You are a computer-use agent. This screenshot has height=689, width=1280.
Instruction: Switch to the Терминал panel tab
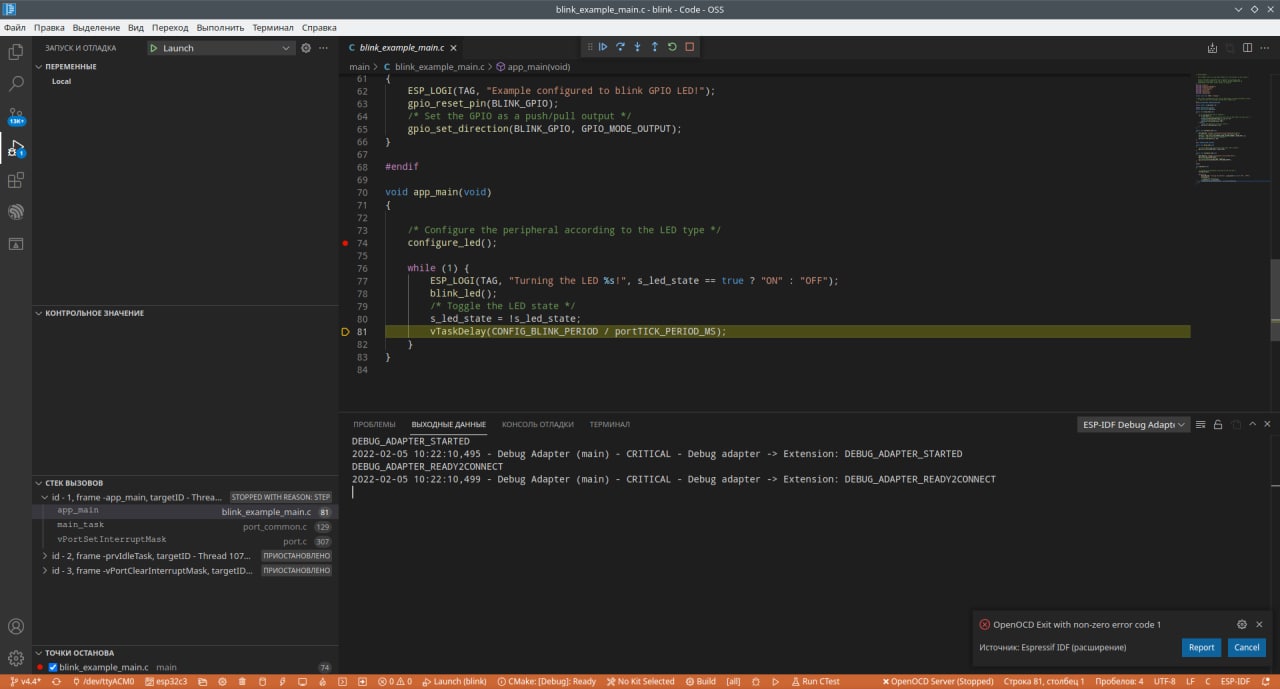609,425
